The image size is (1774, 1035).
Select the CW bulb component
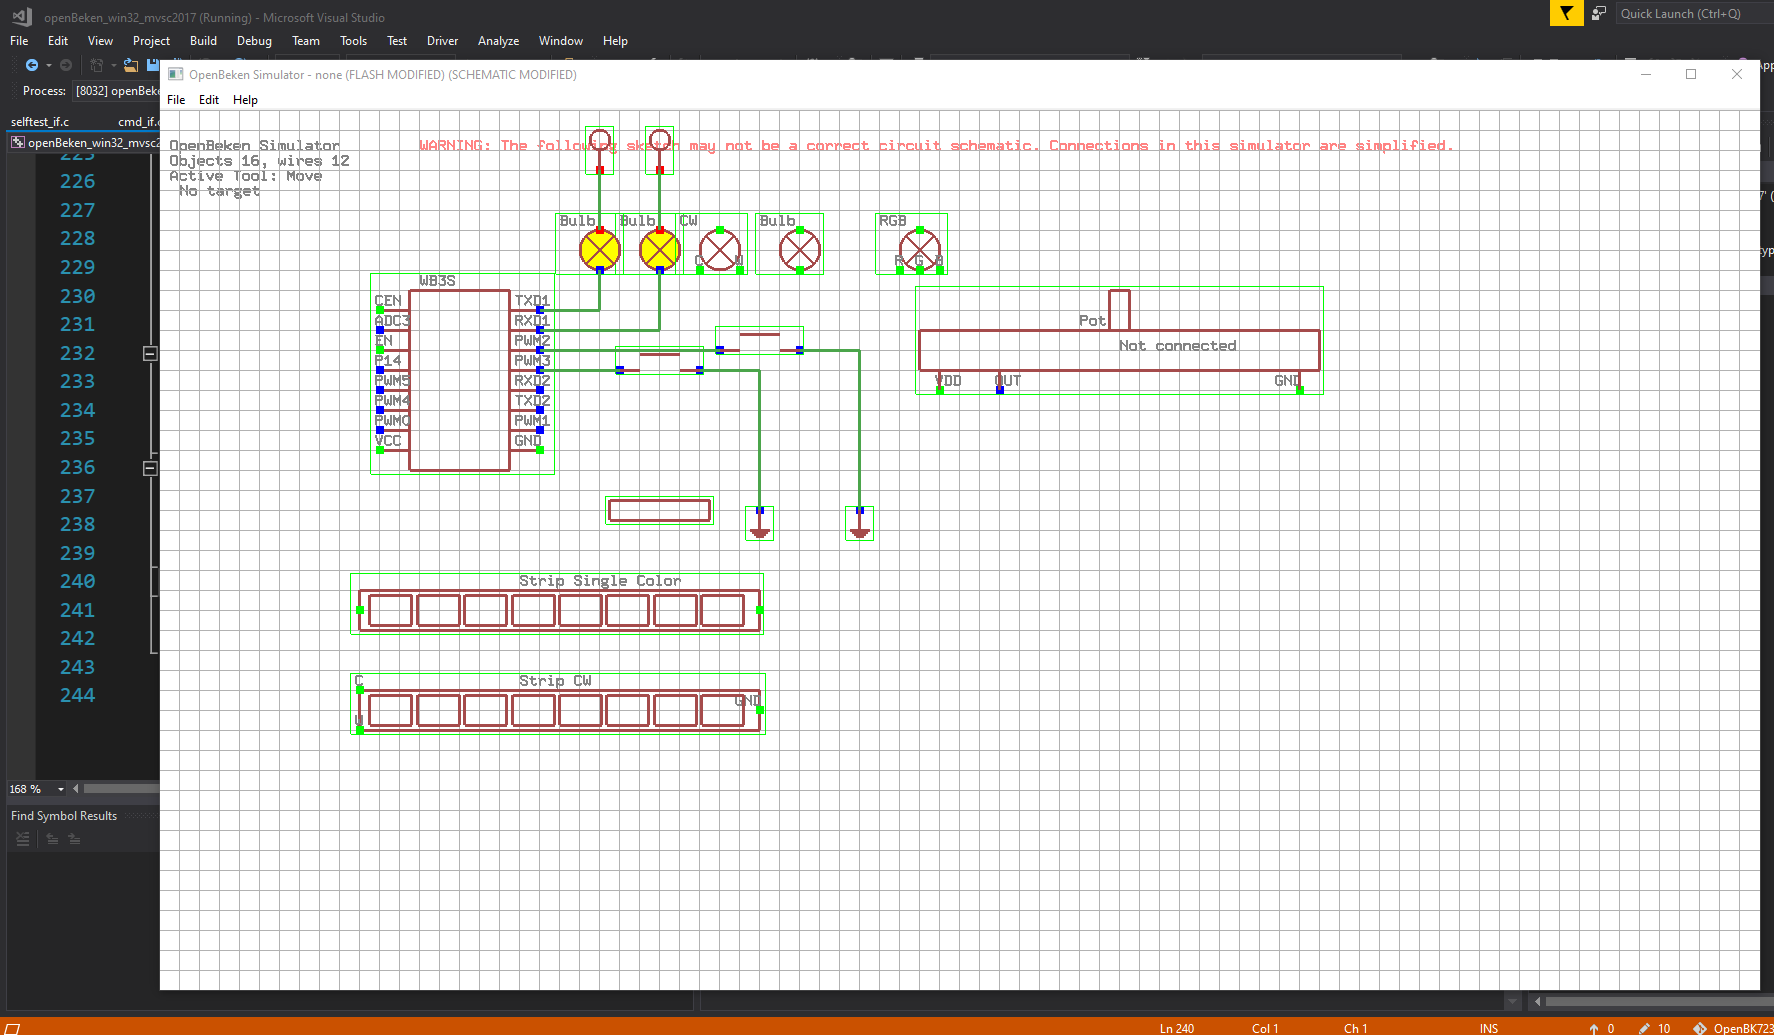click(720, 250)
